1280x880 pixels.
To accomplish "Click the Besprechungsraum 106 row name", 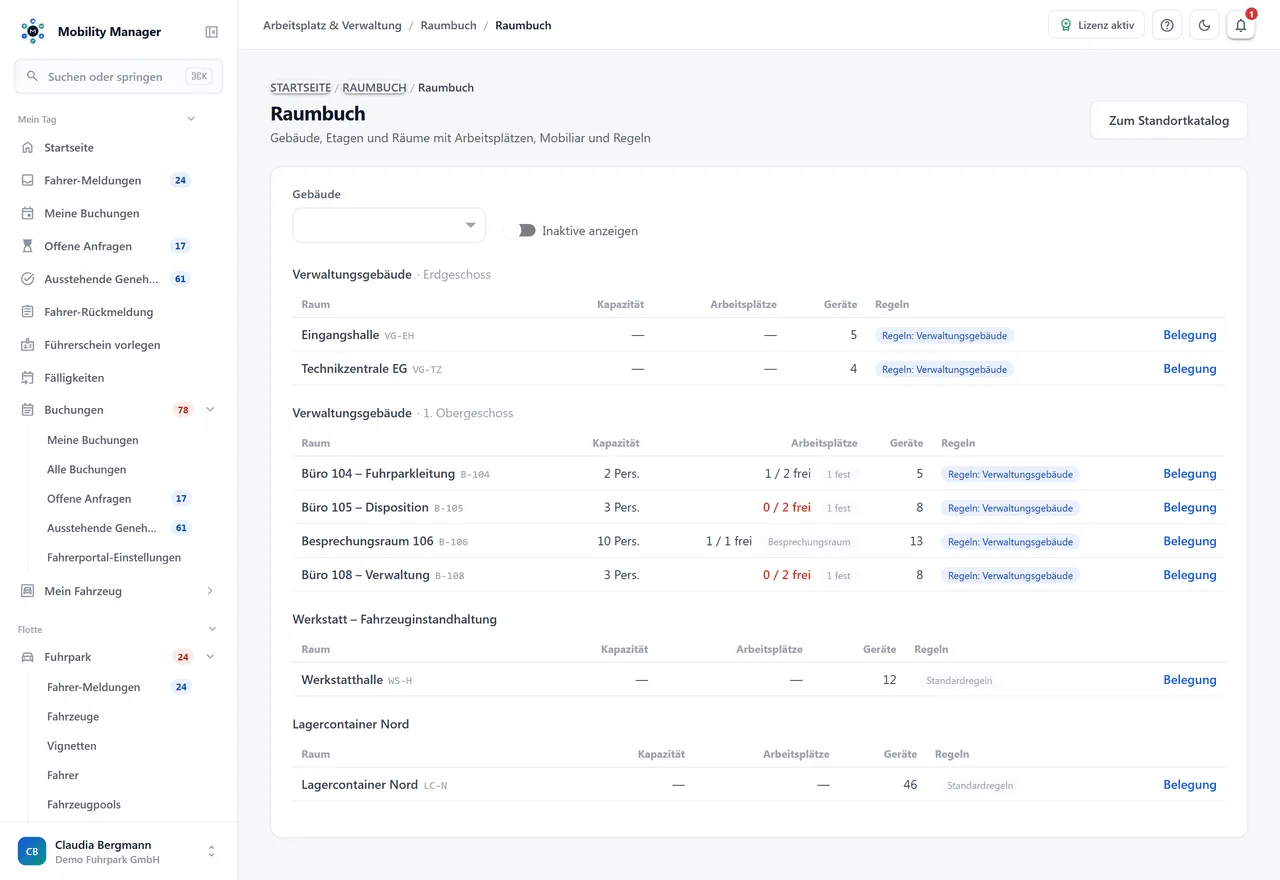I will point(367,541).
